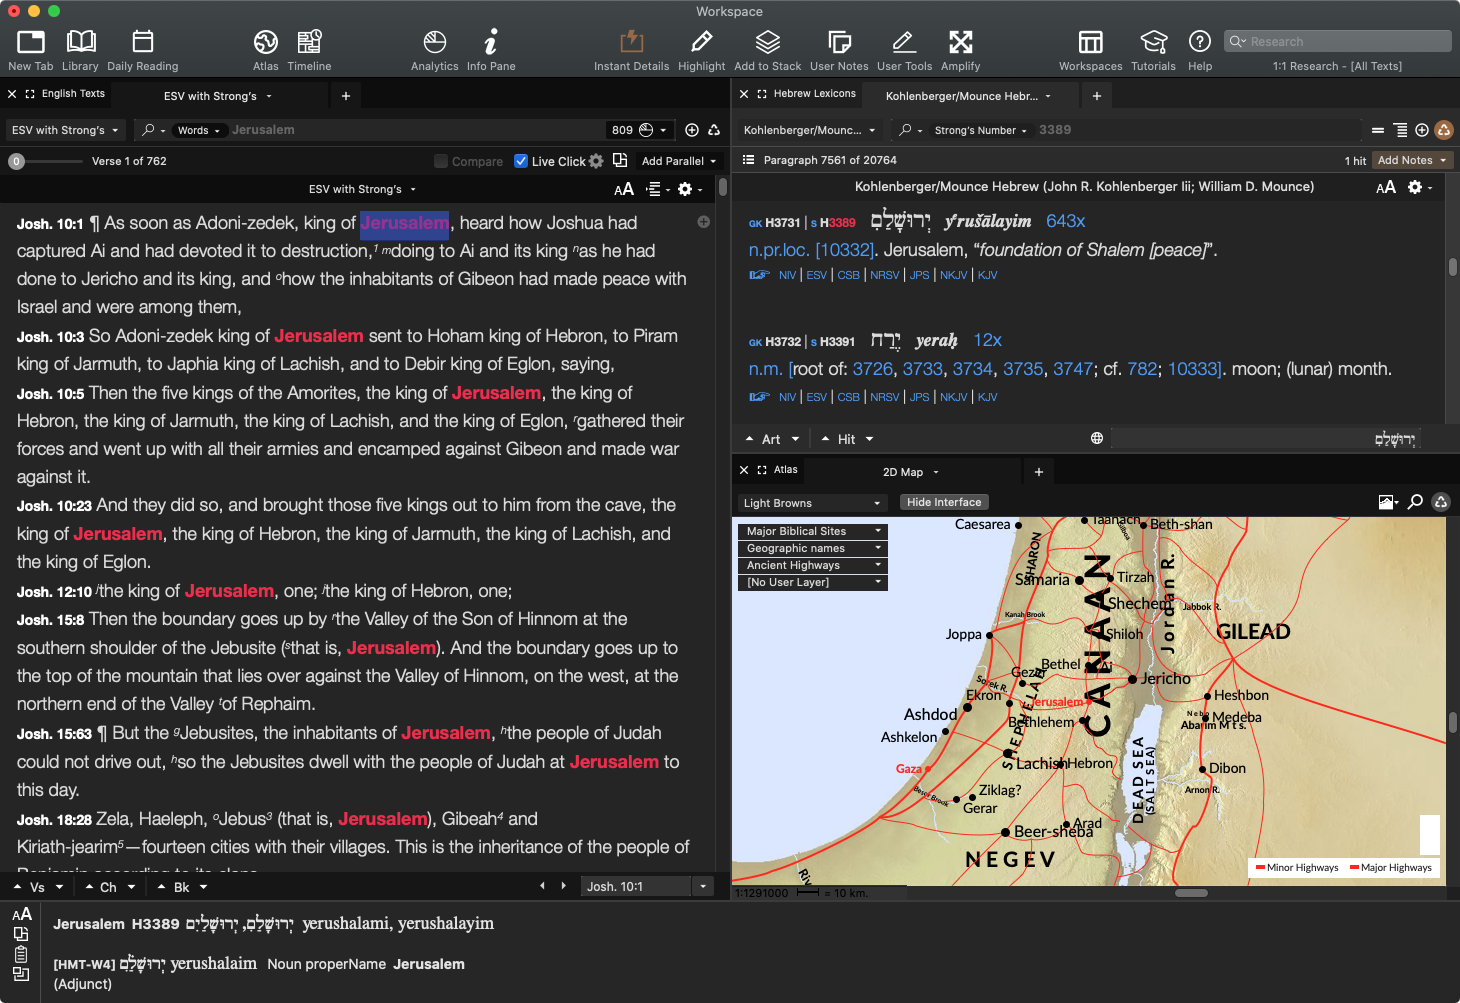Open the Atlas tool in toolbar

(265, 50)
